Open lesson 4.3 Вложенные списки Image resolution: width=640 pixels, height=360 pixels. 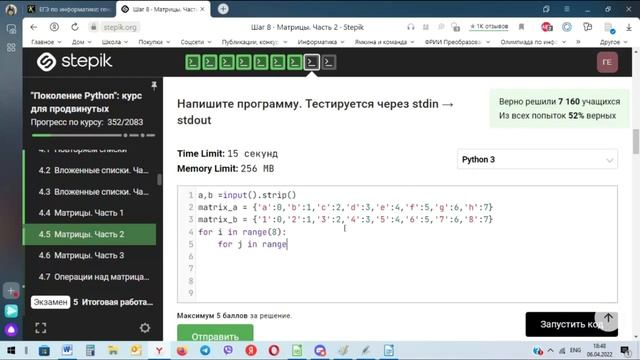pos(93,191)
